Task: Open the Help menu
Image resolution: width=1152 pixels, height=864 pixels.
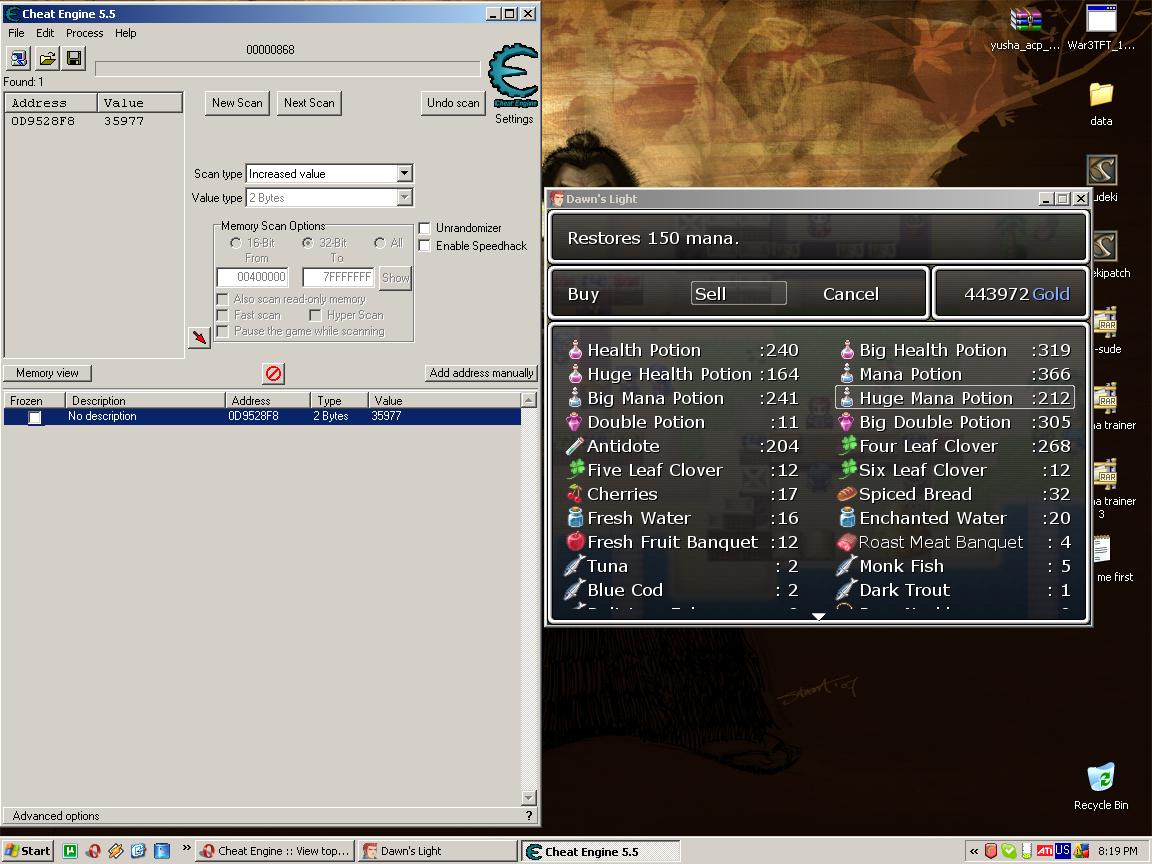Action: (x=126, y=33)
